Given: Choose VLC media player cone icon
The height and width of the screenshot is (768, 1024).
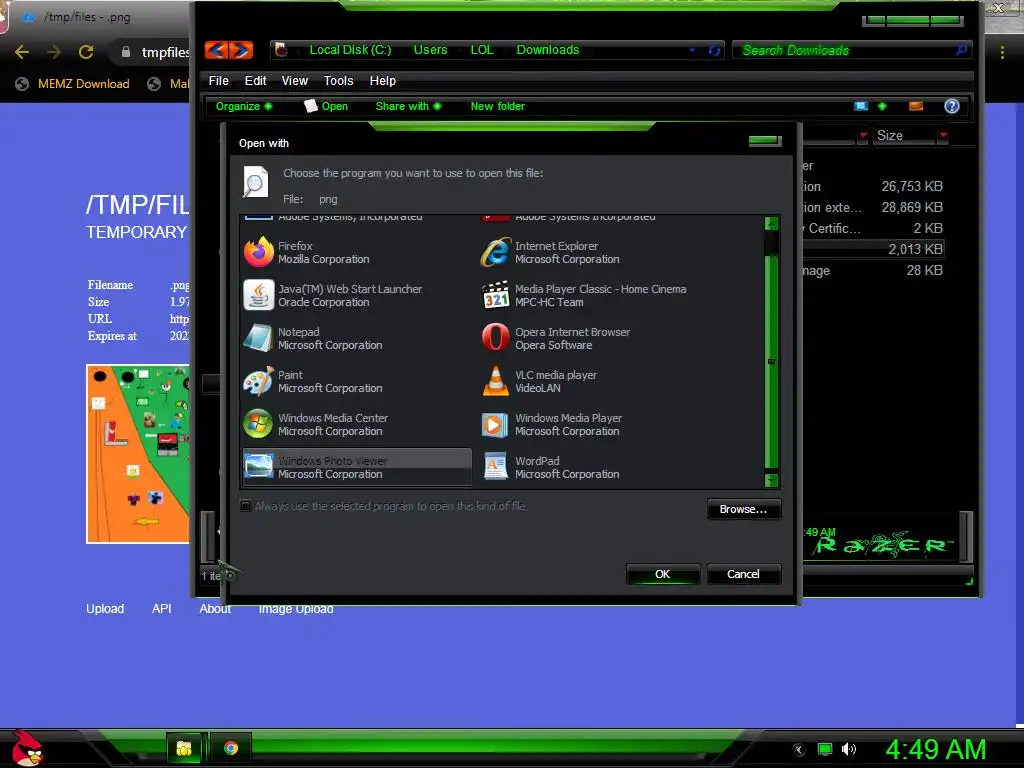Looking at the screenshot, I should [x=495, y=381].
